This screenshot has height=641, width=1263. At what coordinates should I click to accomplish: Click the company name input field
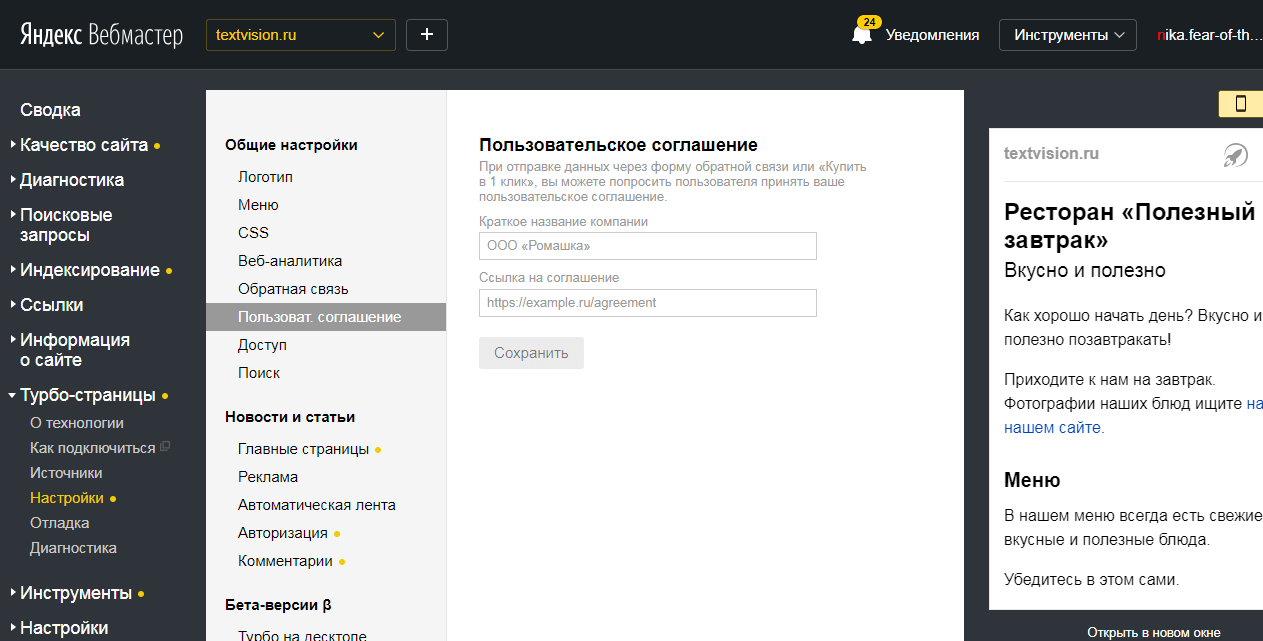click(x=647, y=245)
